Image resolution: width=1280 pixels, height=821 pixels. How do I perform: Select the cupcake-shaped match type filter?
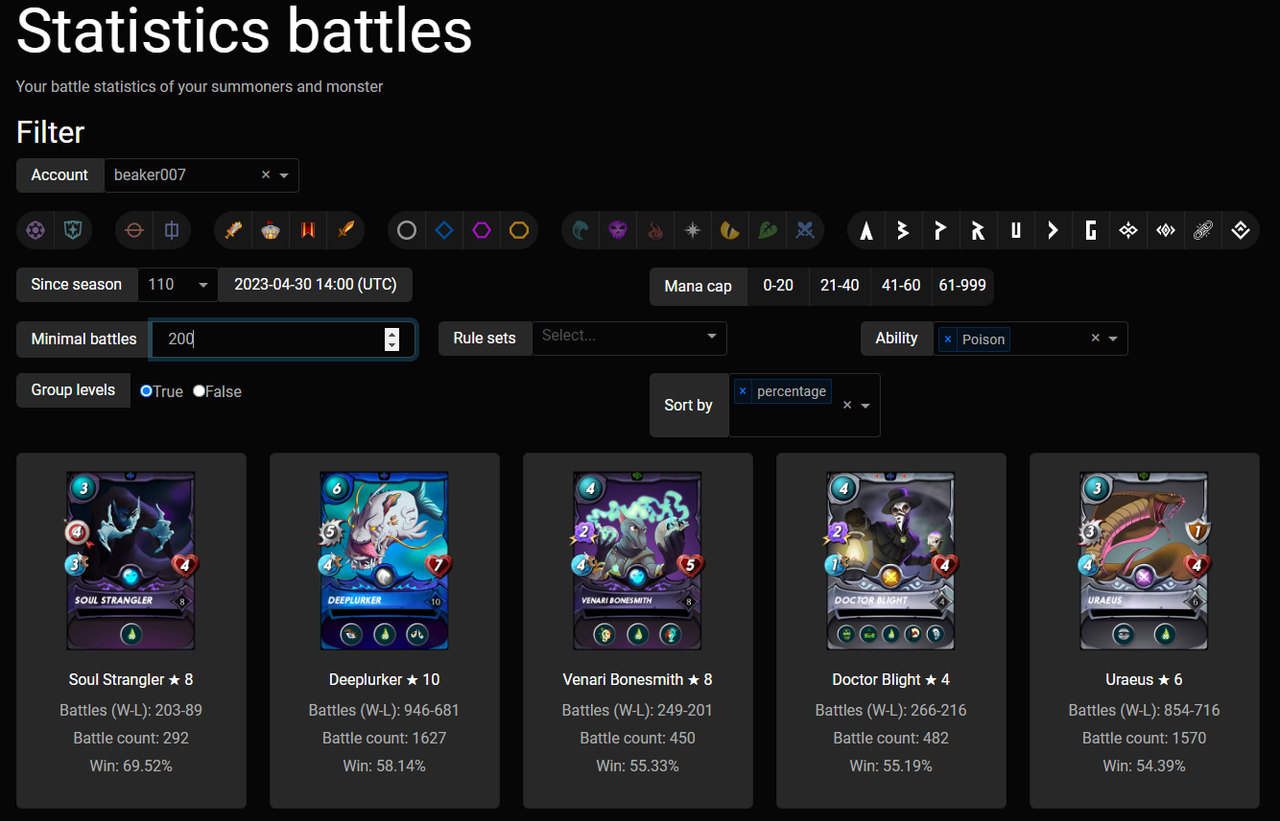(271, 231)
